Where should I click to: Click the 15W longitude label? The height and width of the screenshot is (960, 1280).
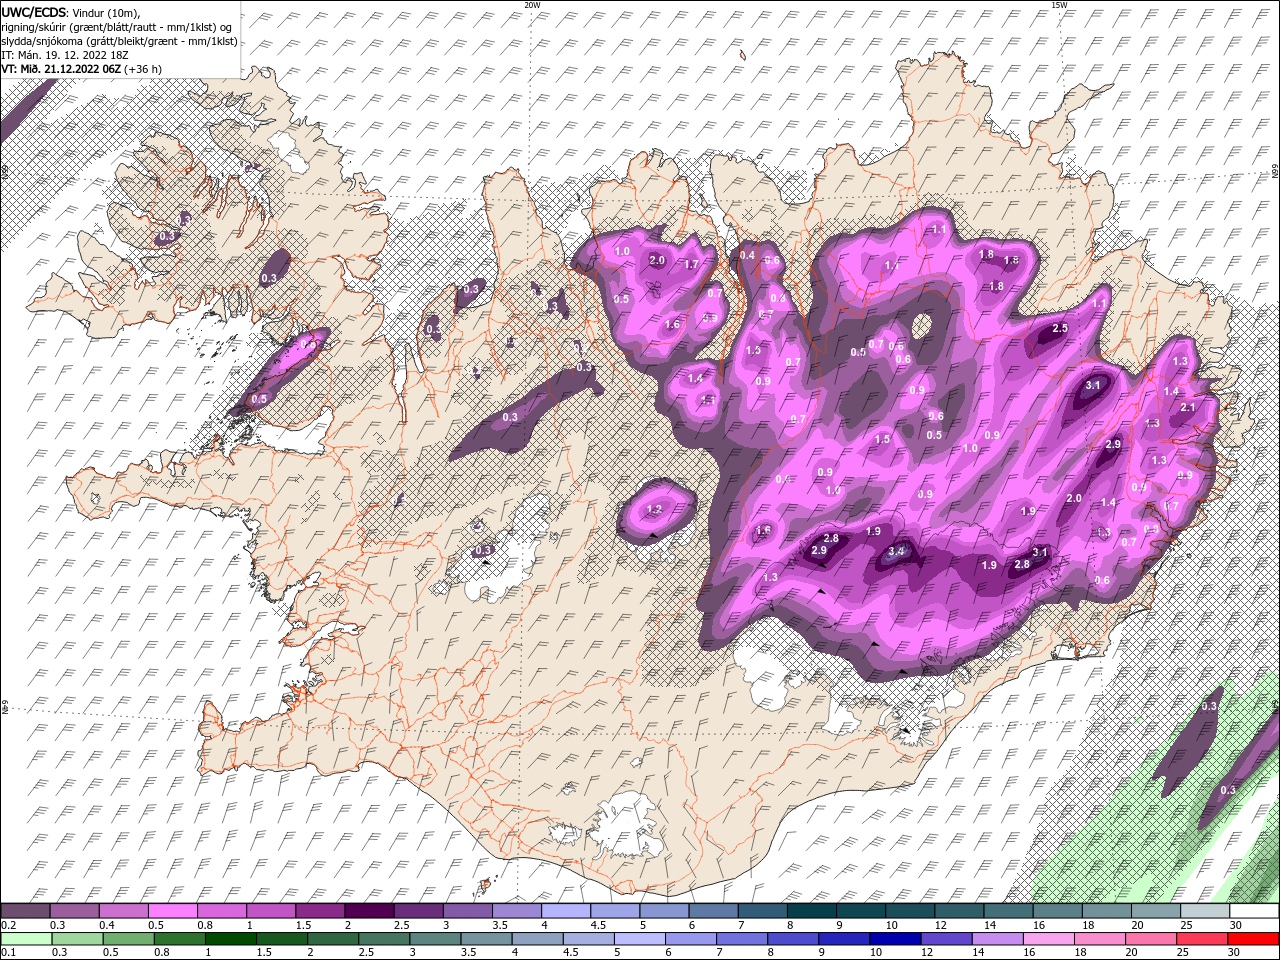click(1059, 5)
